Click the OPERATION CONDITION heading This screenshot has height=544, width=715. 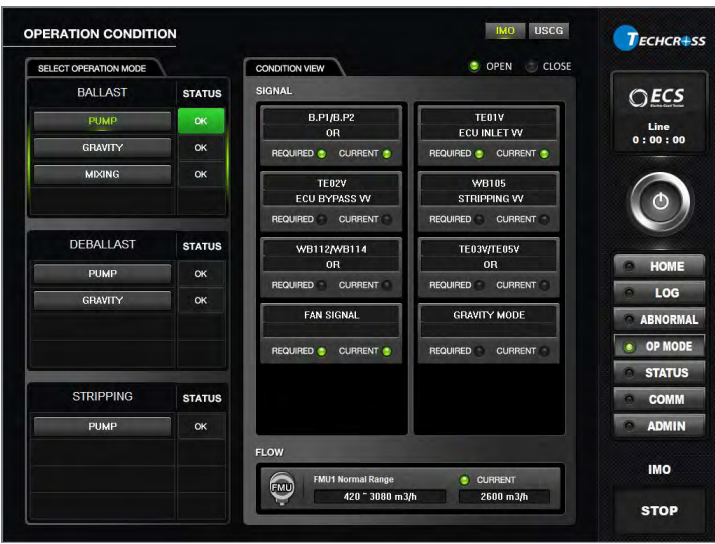pyautogui.click(x=100, y=34)
